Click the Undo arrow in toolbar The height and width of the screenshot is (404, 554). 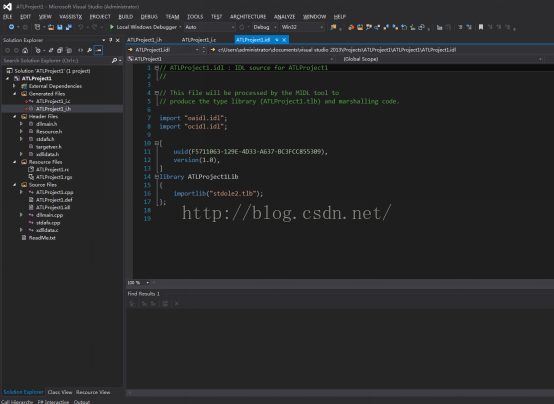81,27
